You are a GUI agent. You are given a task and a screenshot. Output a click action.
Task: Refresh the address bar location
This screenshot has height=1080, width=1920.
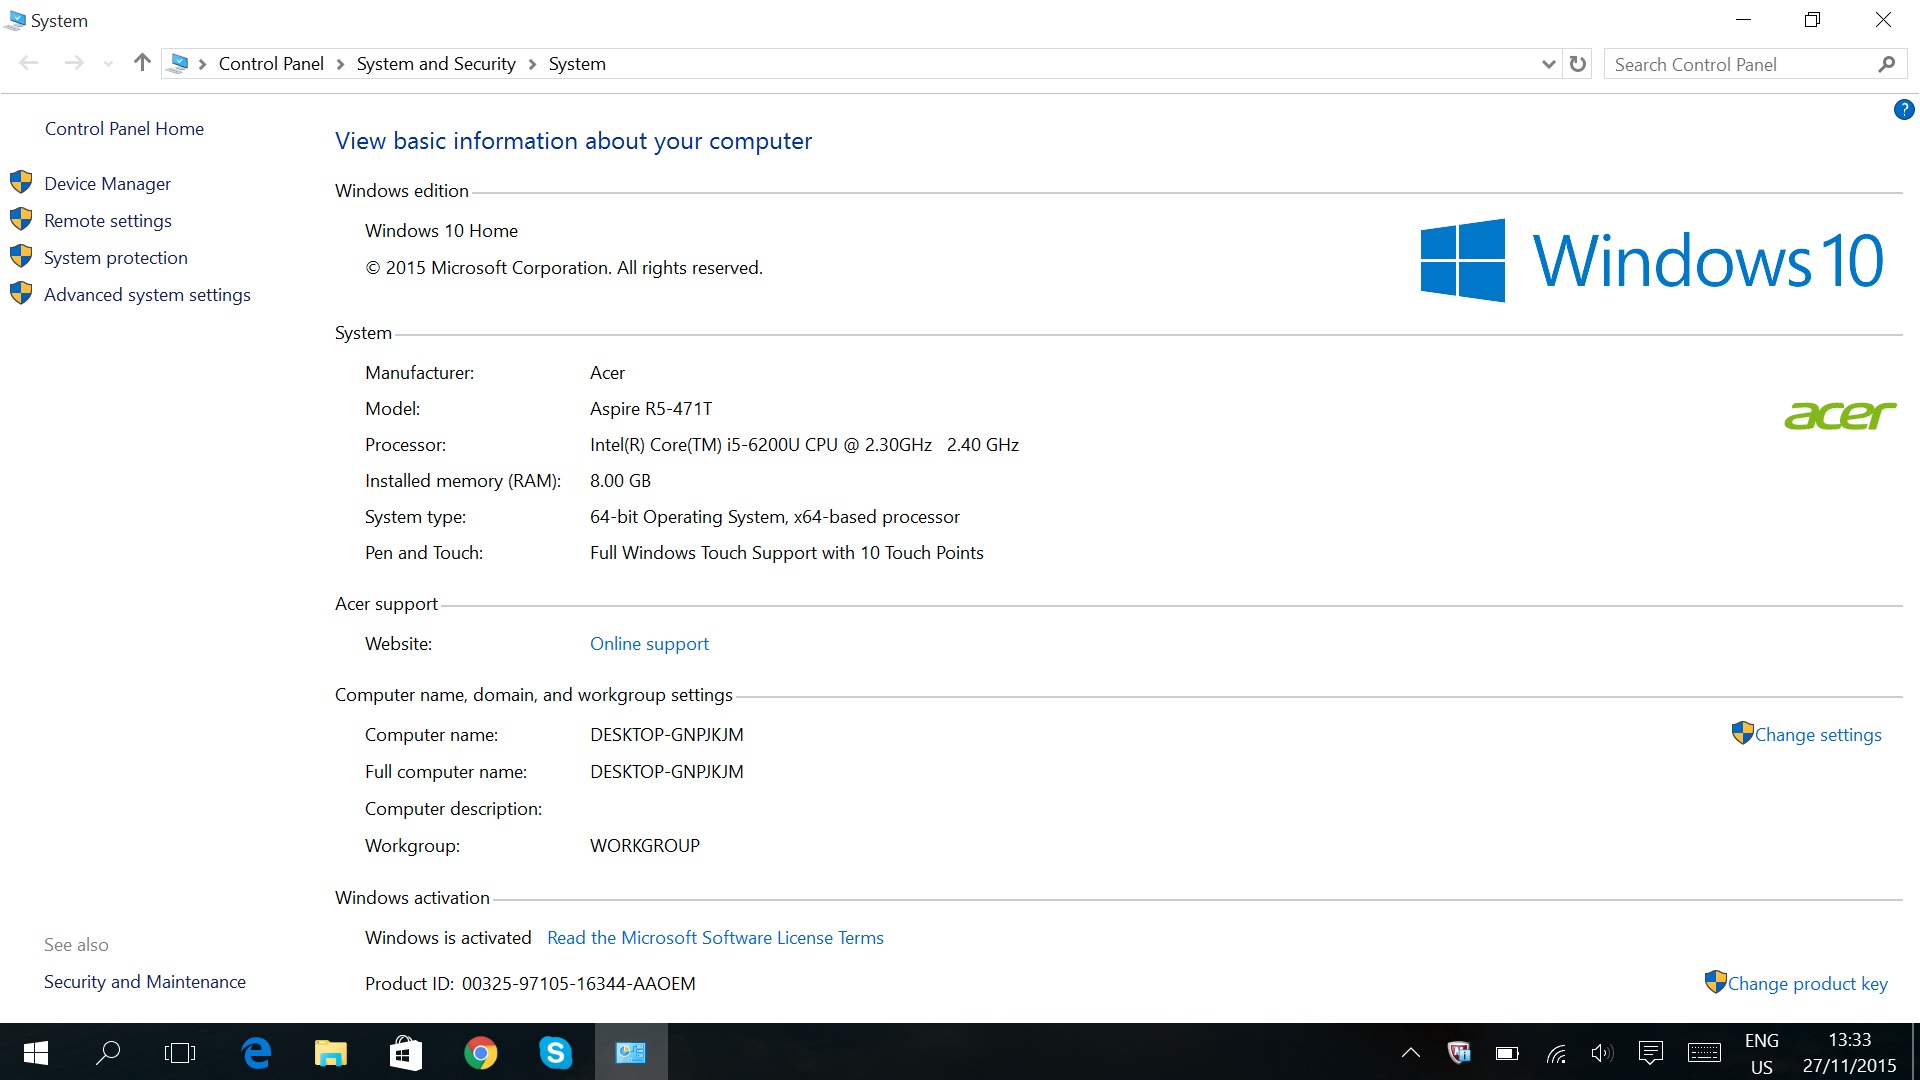[x=1578, y=64]
